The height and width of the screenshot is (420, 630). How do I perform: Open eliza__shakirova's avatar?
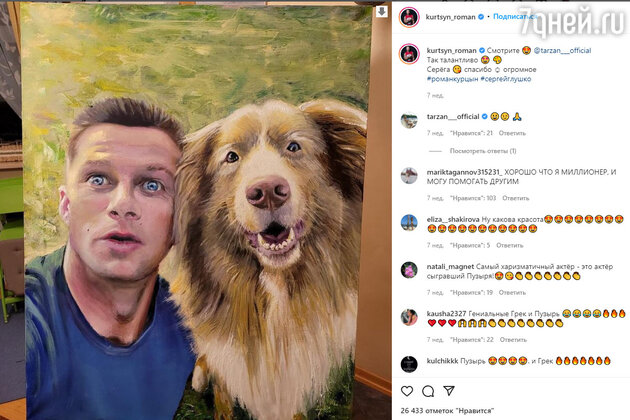click(409, 222)
